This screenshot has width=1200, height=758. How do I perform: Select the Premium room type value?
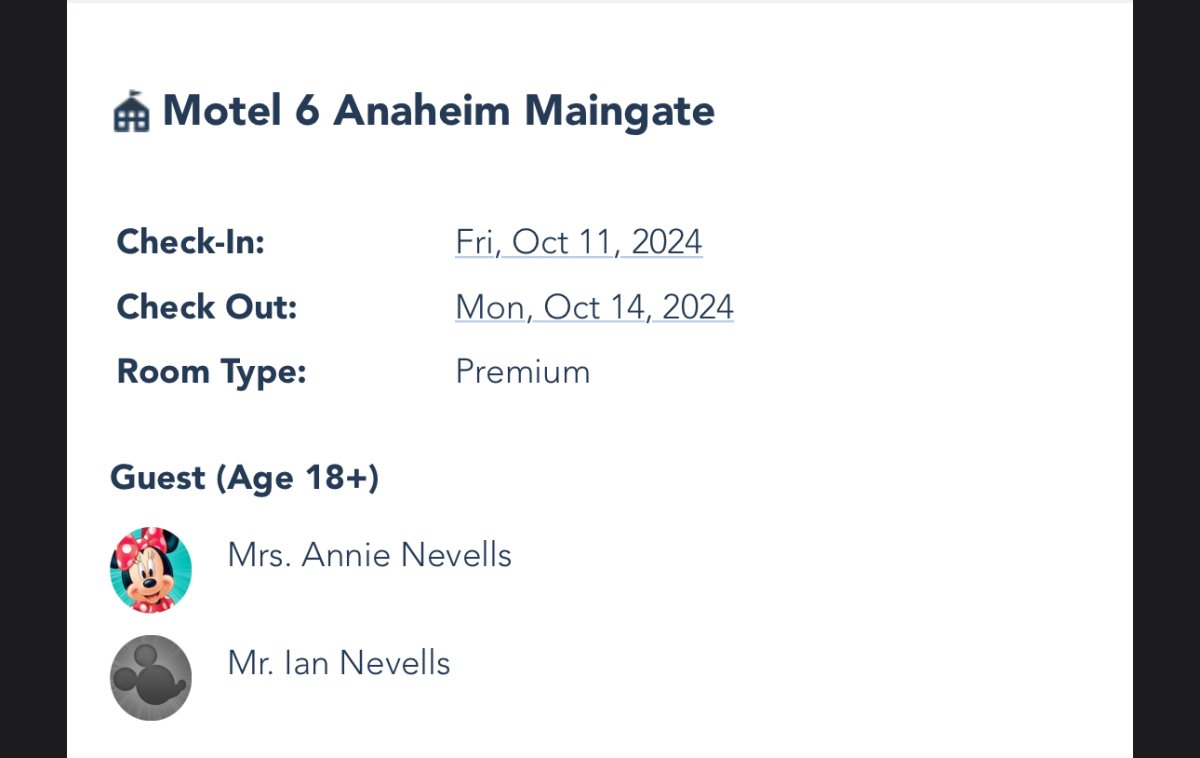tap(522, 372)
